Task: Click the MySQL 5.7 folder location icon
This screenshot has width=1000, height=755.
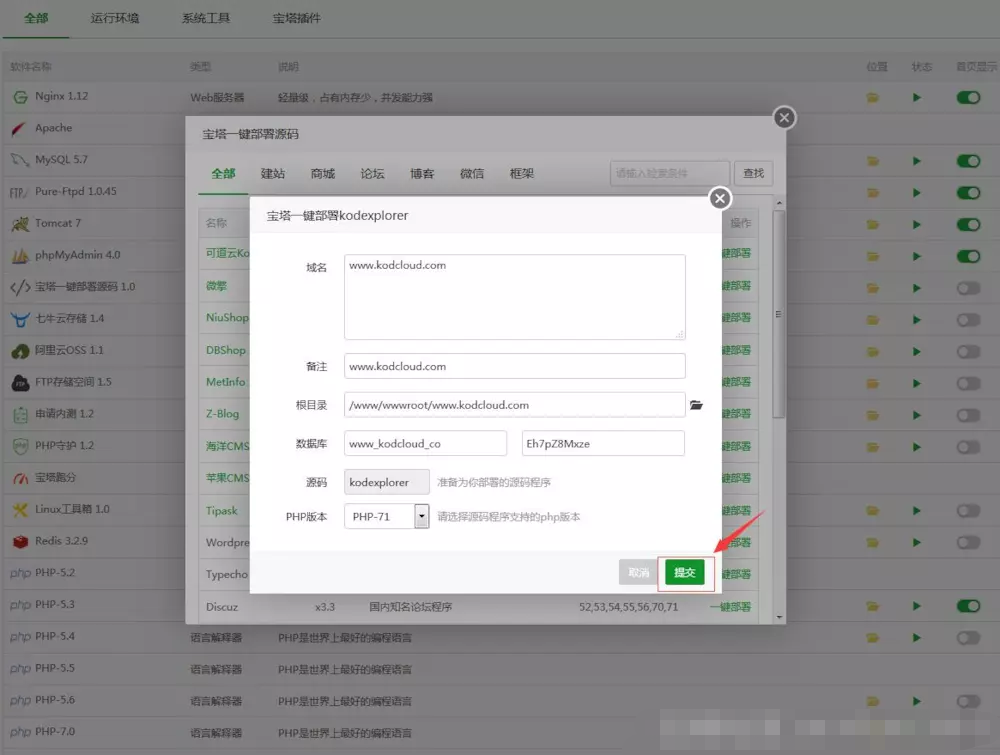Action: point(872,161)
